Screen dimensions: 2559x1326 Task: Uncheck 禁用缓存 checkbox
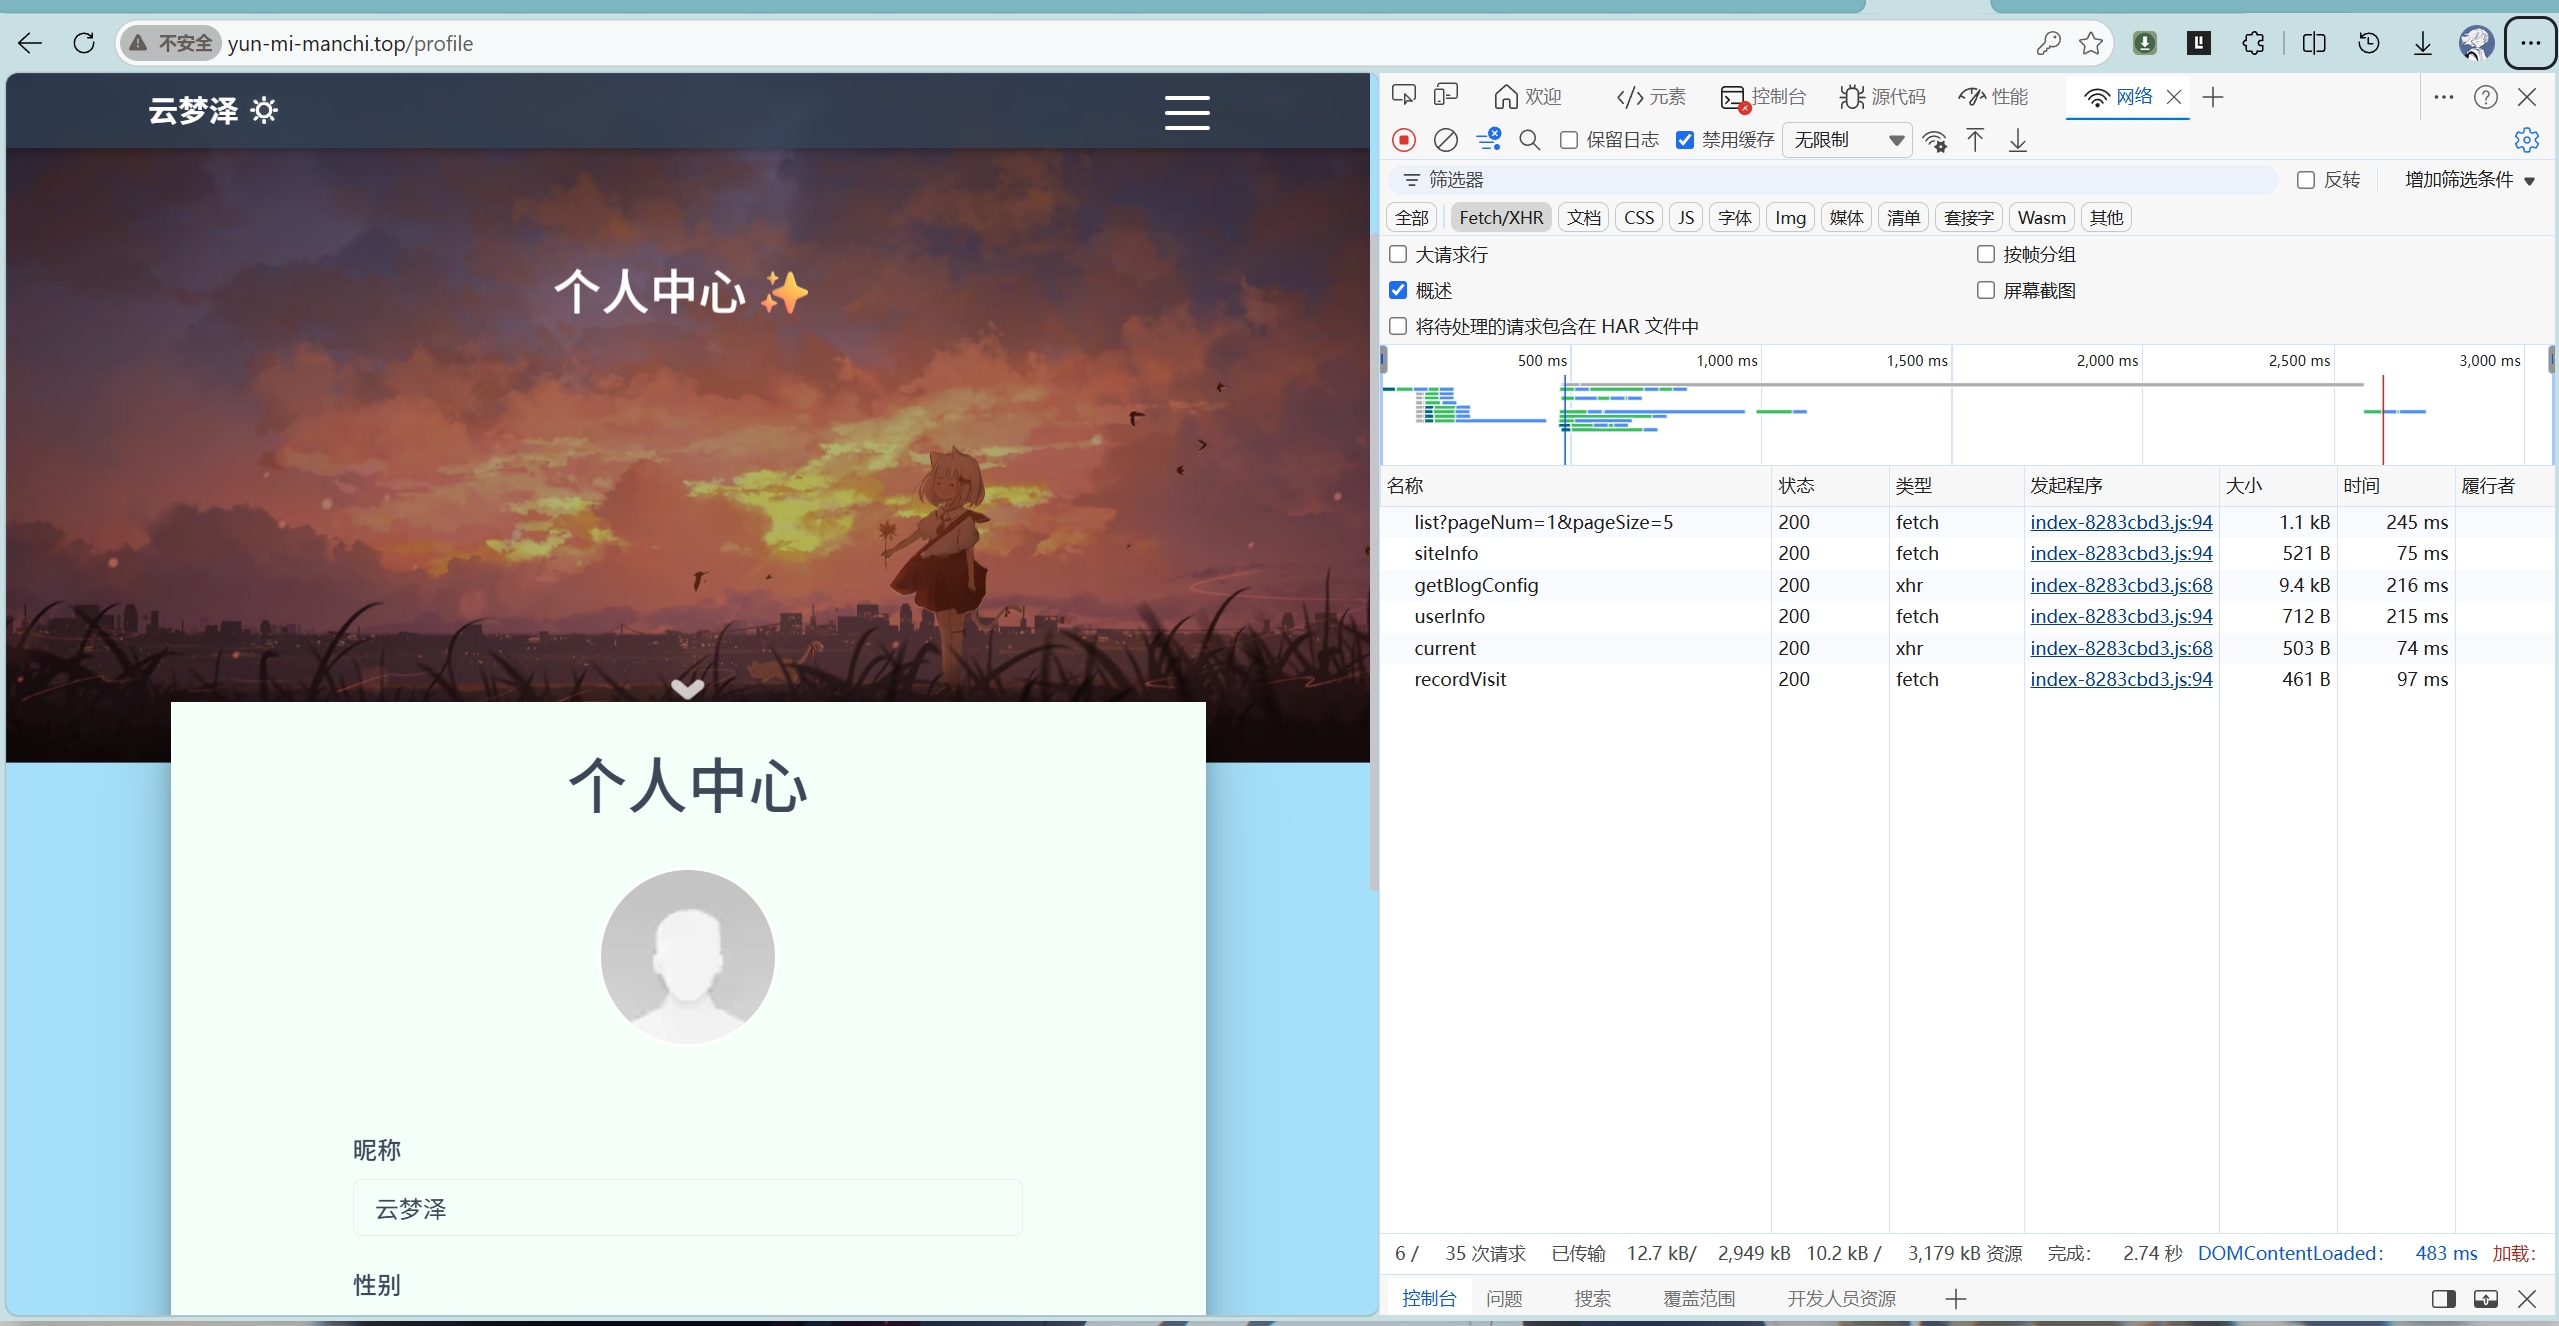pos(1685,140)
